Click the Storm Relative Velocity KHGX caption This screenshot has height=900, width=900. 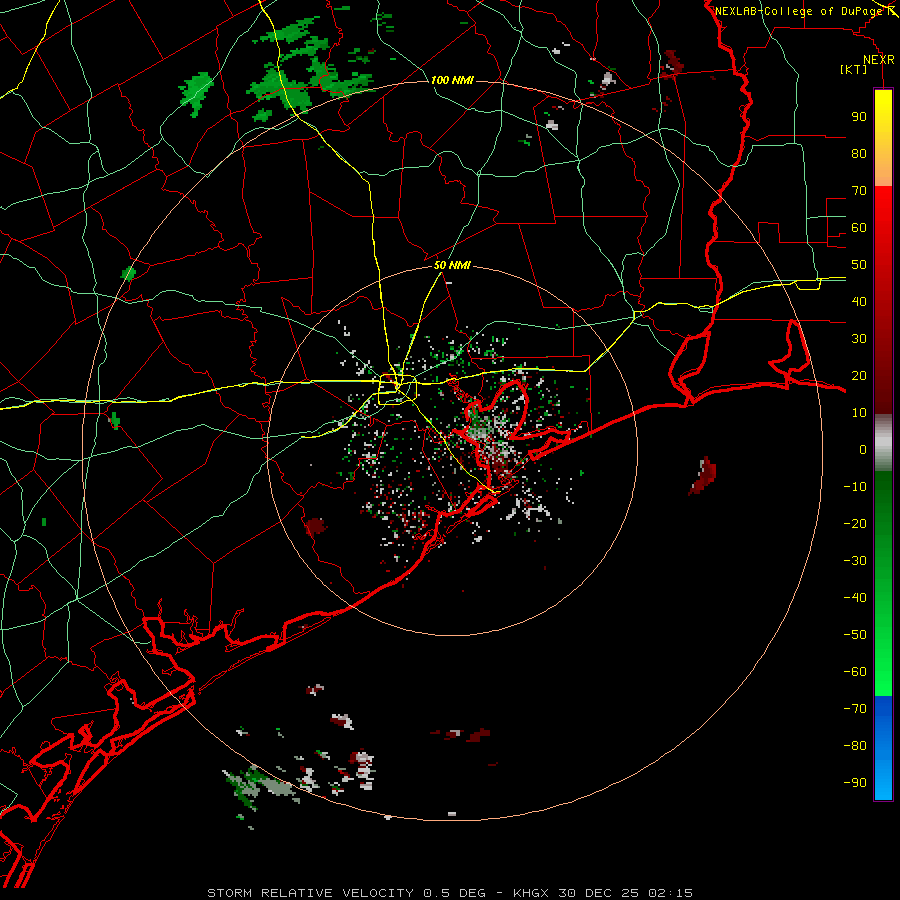click(x=450, y=893)
